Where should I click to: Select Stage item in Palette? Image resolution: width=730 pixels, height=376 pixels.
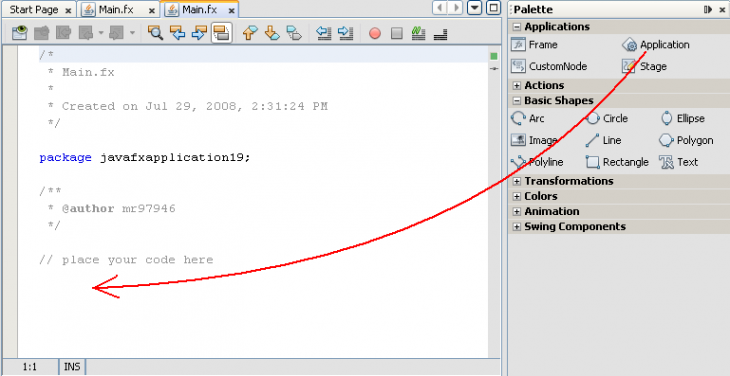pos(644,67)
